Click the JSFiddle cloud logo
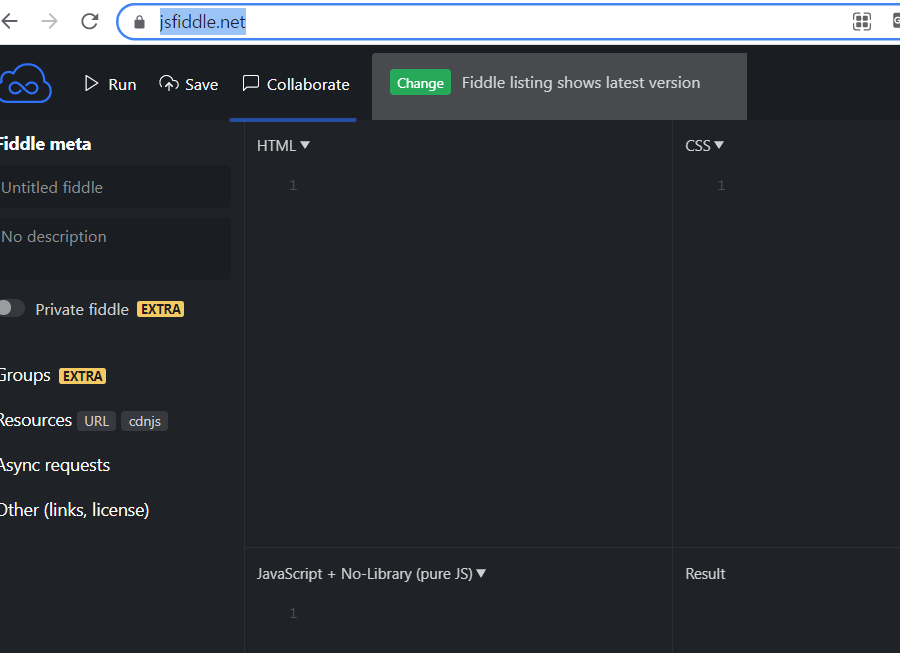This screenshot has width=900, height=653. tap(25, 84)
